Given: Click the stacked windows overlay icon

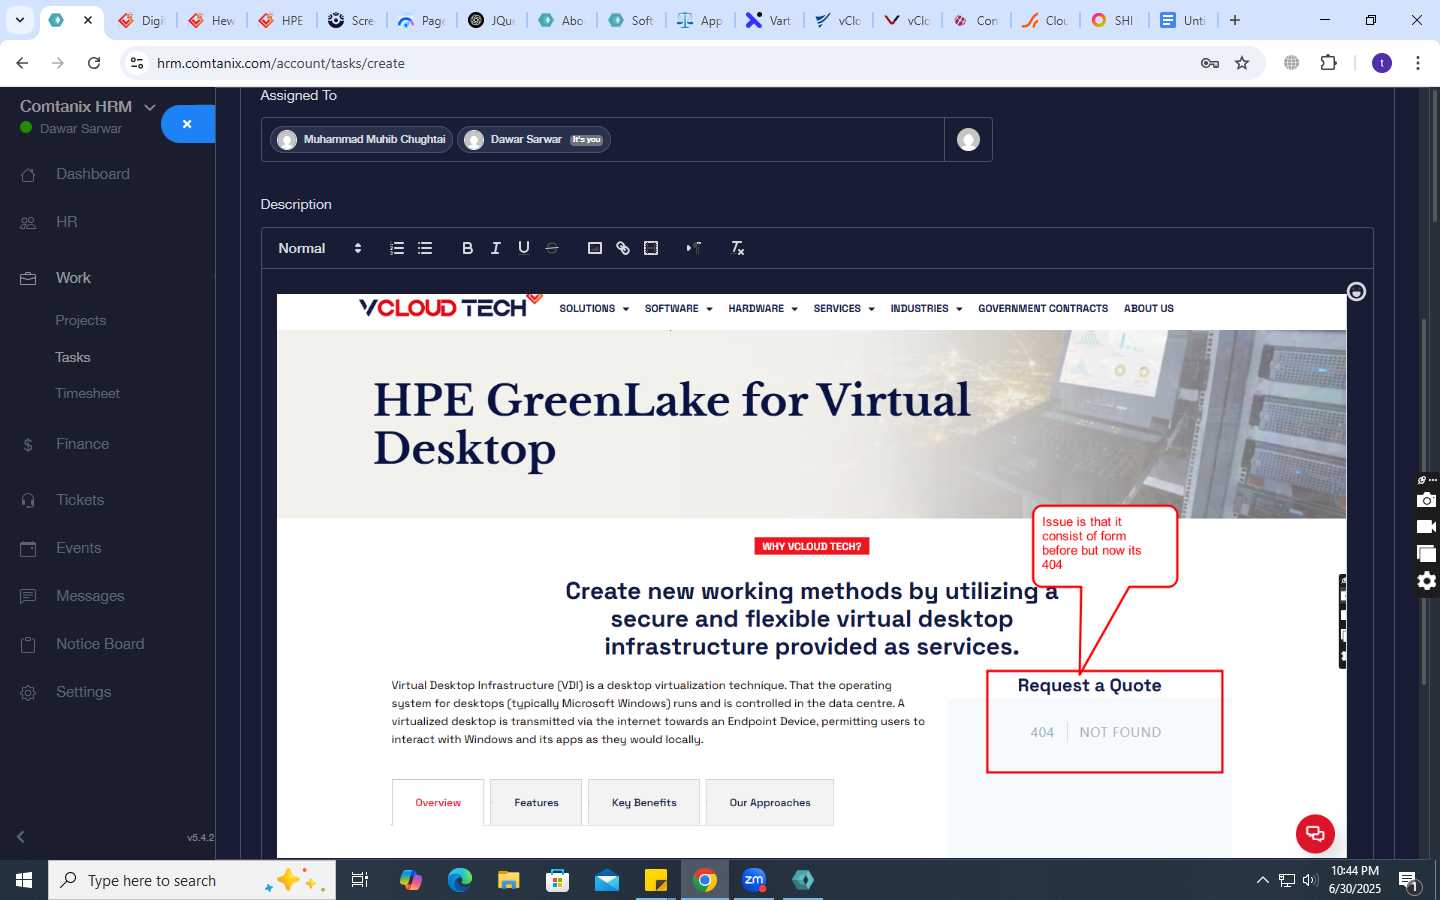Looking at the screenshot, I should [1426, 554].
